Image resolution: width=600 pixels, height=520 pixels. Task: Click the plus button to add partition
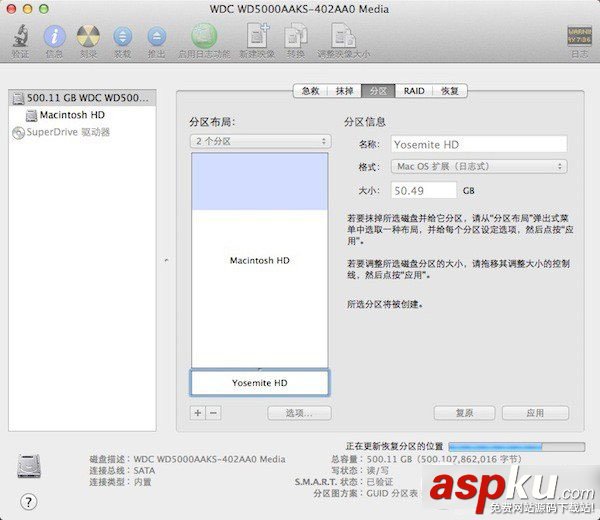pyautogui.click(x=198, y=413)
